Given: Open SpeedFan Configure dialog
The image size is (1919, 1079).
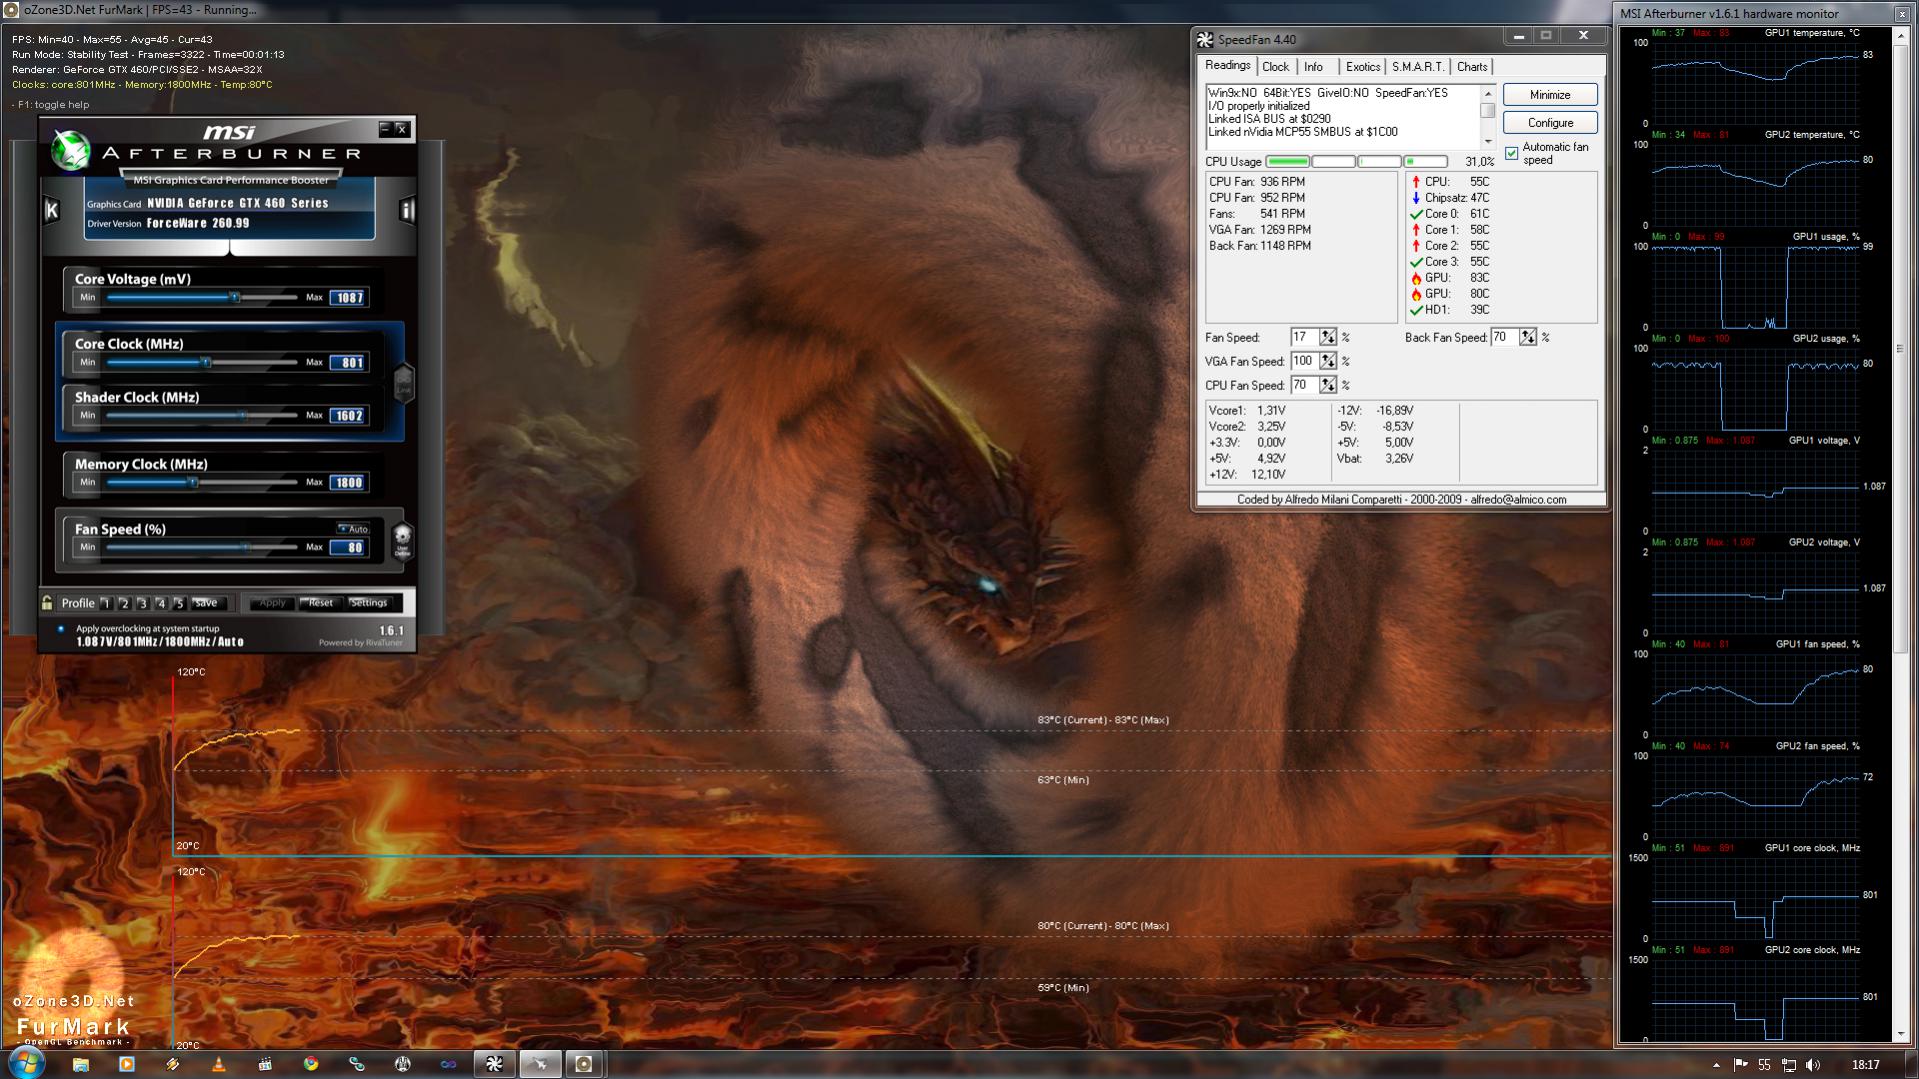Looking at the screenshot, I should coord(1550,123).
